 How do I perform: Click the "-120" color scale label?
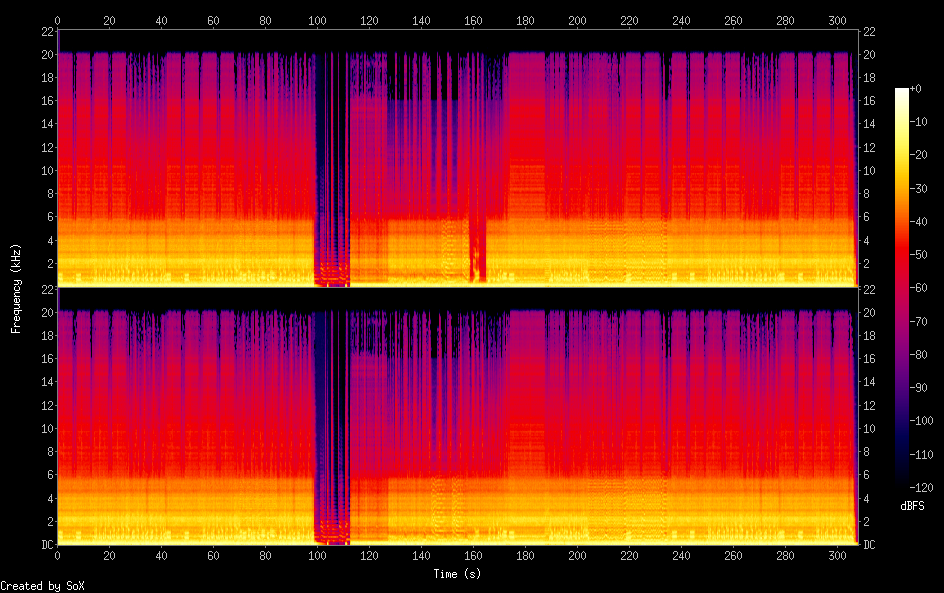pos(921,488)
